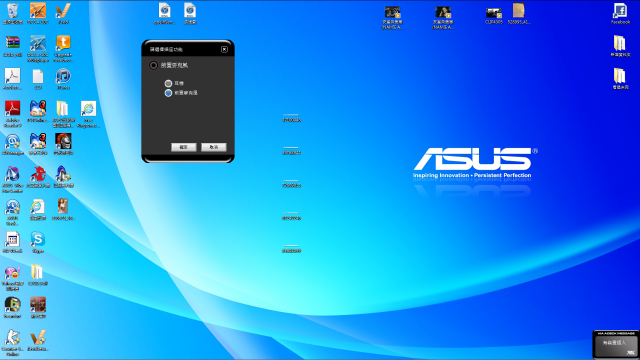The width and height of the screenshot is (640, 360).
Task: Open the orange 't' Upgrade shortcut
Action: (x=63, y=43)
